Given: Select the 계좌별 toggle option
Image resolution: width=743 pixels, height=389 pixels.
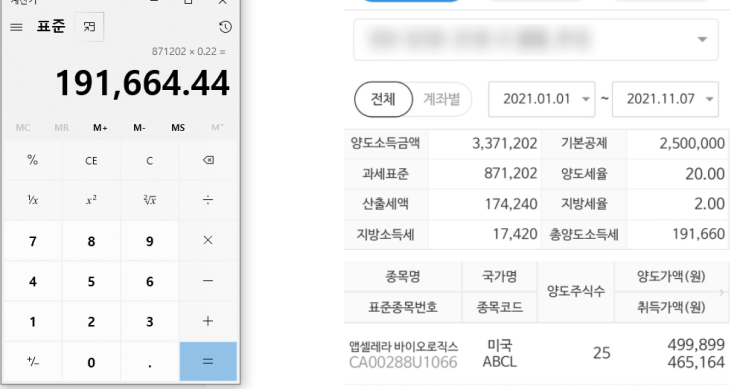Looking at the screenshot, I should coord(441,99).
